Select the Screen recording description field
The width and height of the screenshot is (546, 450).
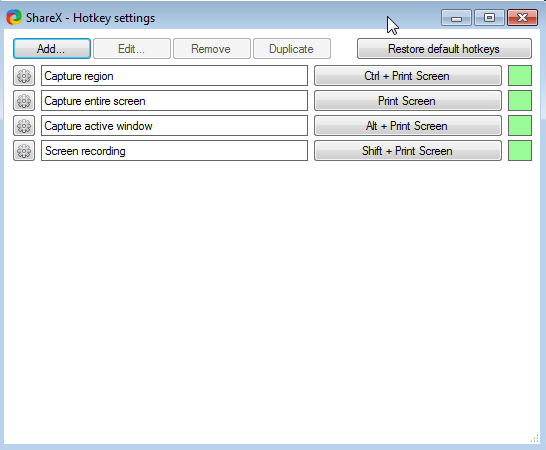pos(174,151)
